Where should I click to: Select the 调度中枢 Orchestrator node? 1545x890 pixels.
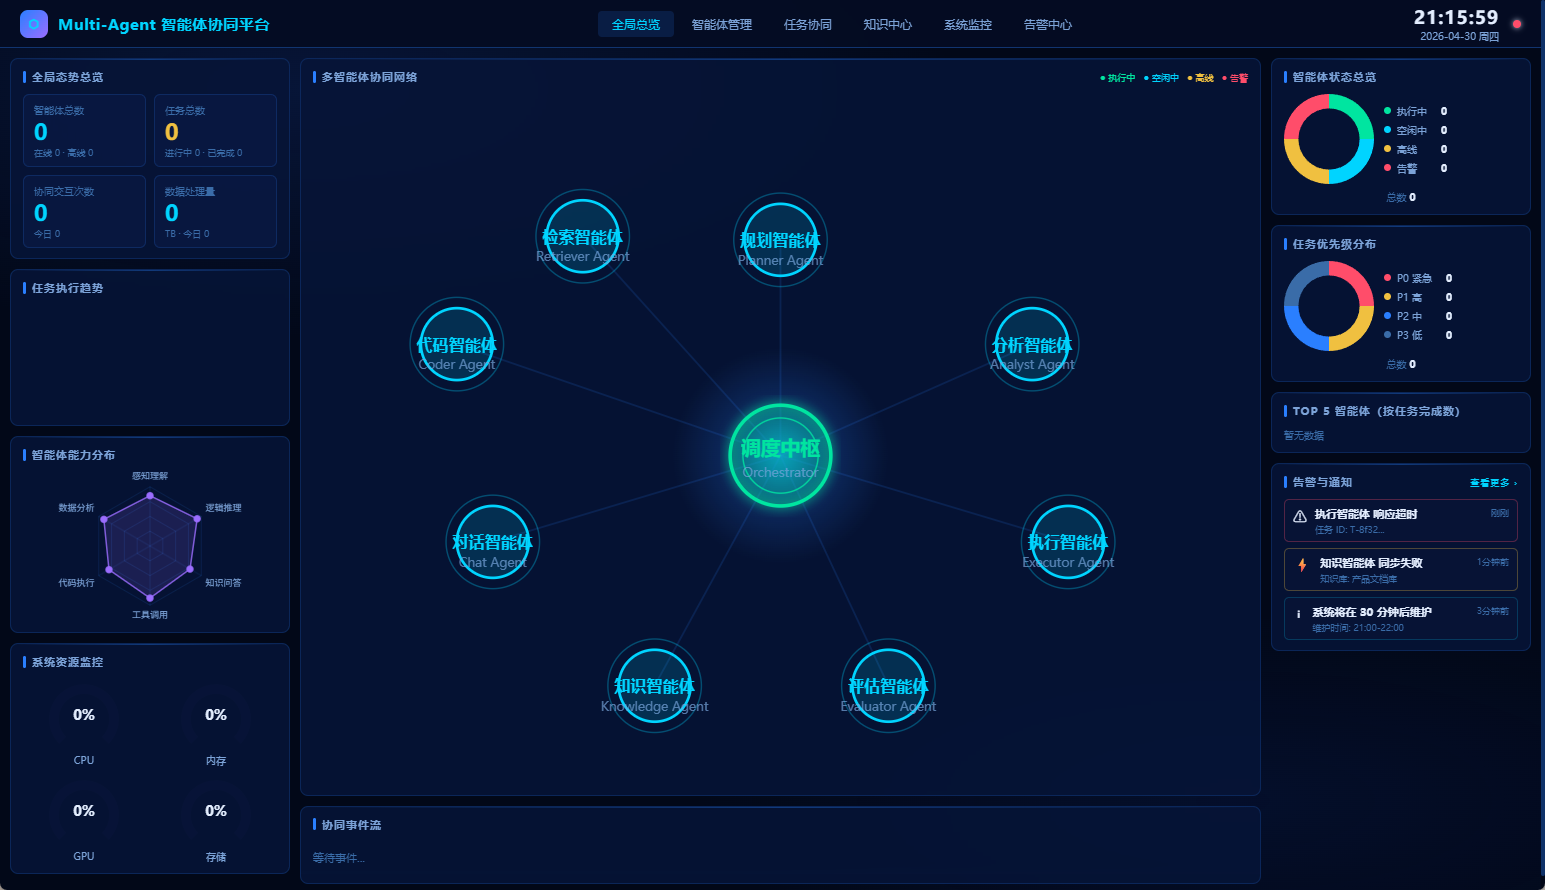[x=780, y=455]
